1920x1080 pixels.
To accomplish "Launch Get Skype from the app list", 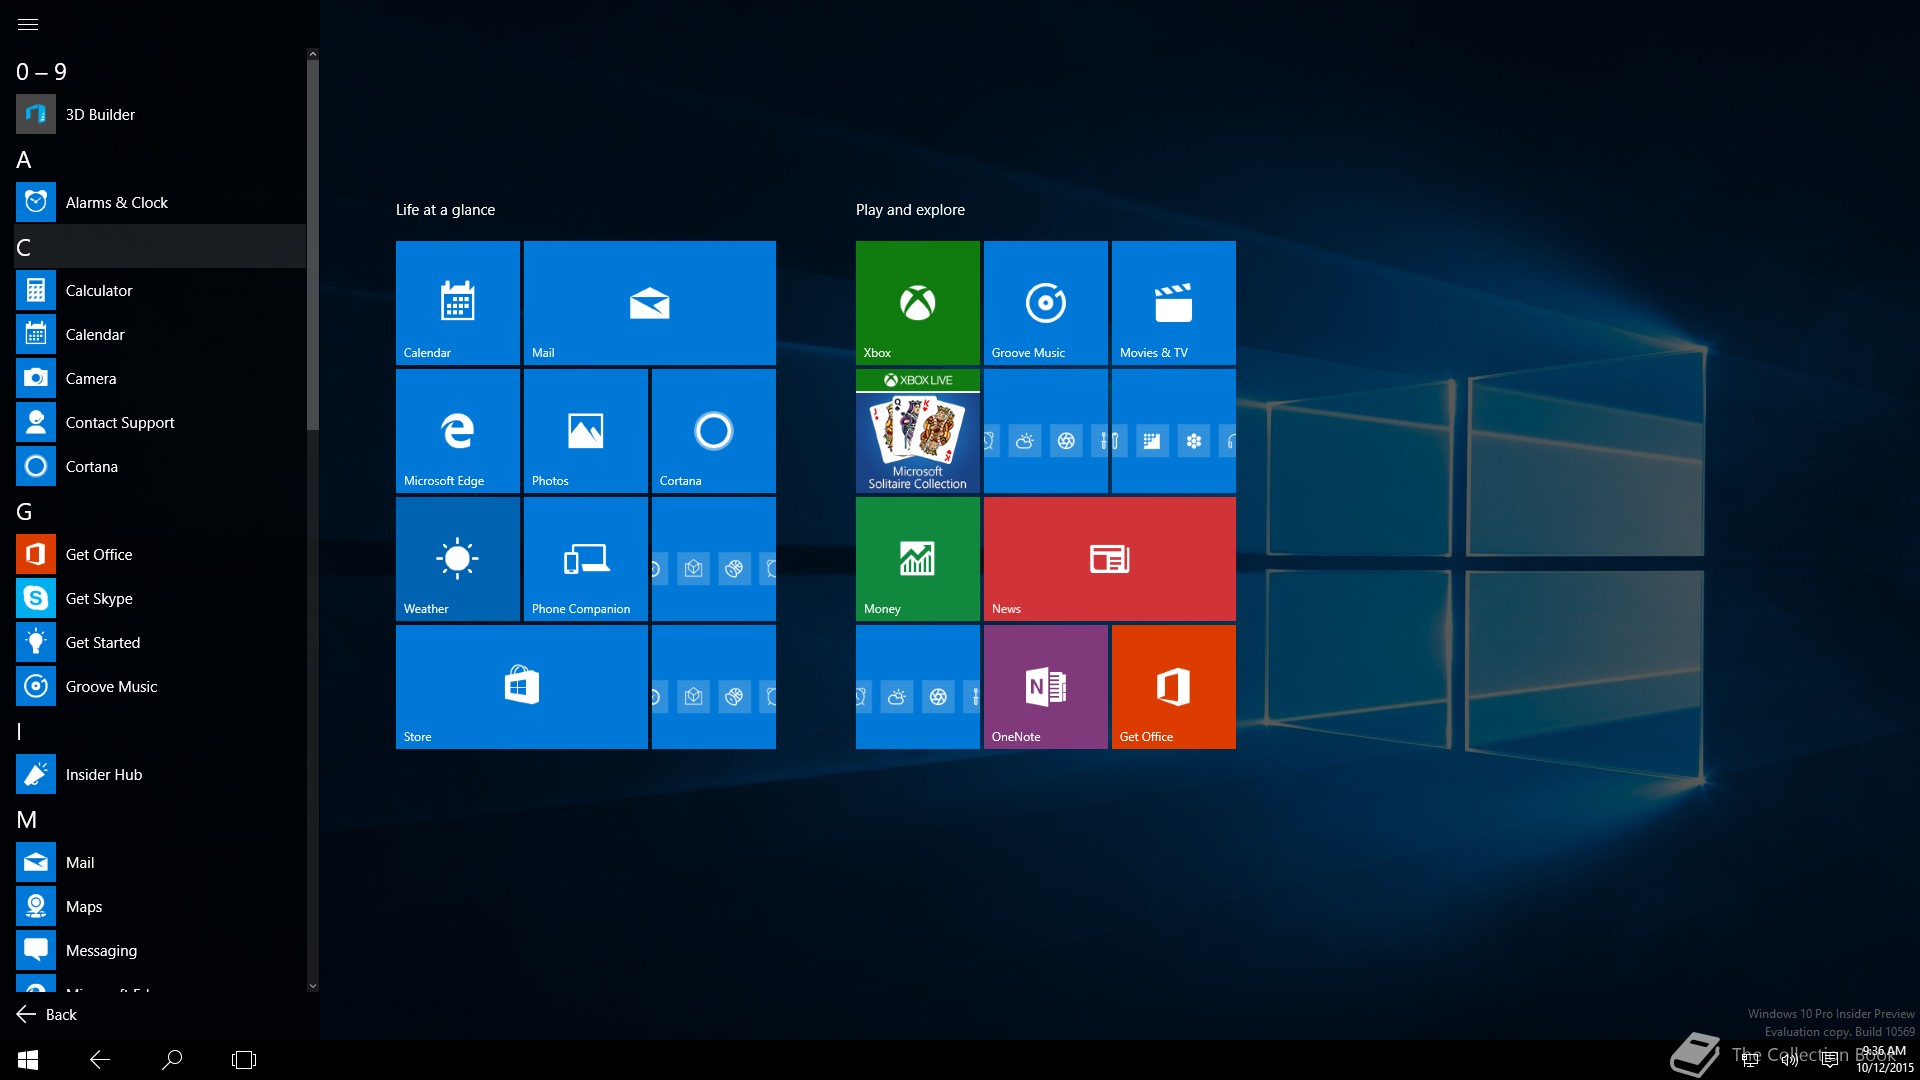I will coord(160,598).
